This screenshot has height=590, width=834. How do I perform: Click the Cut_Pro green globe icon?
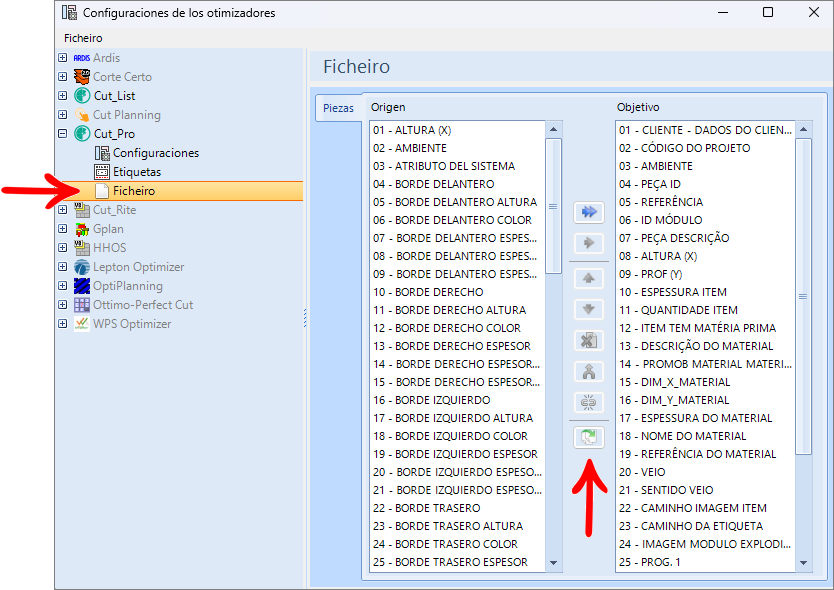(x=81, y=134)
